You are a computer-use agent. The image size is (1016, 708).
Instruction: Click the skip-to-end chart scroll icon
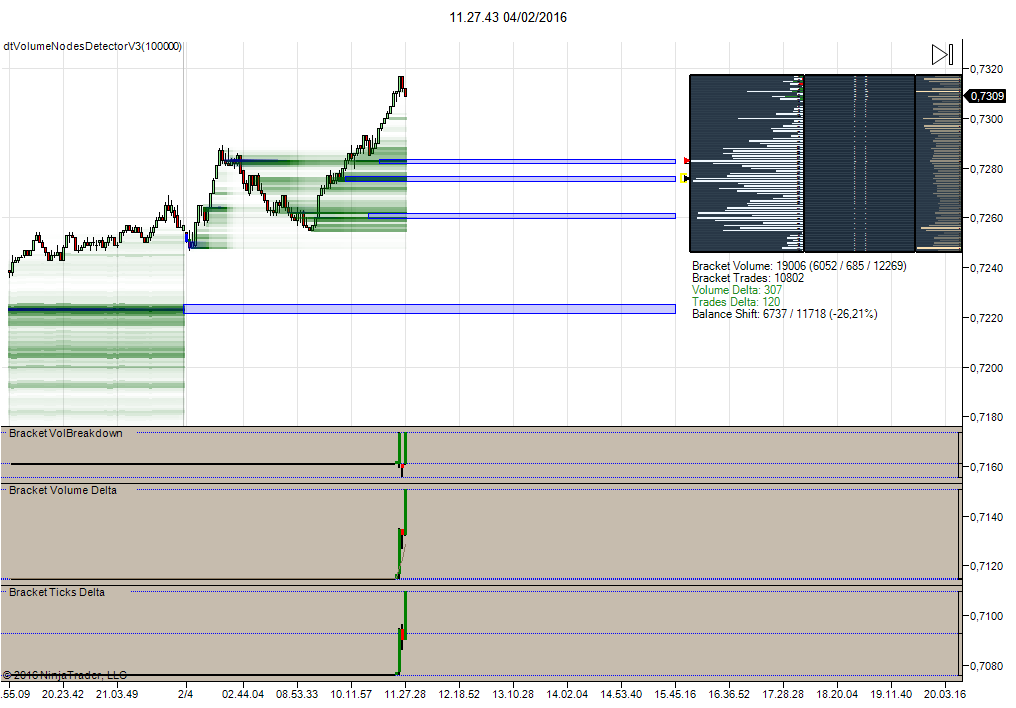[942, 54]
